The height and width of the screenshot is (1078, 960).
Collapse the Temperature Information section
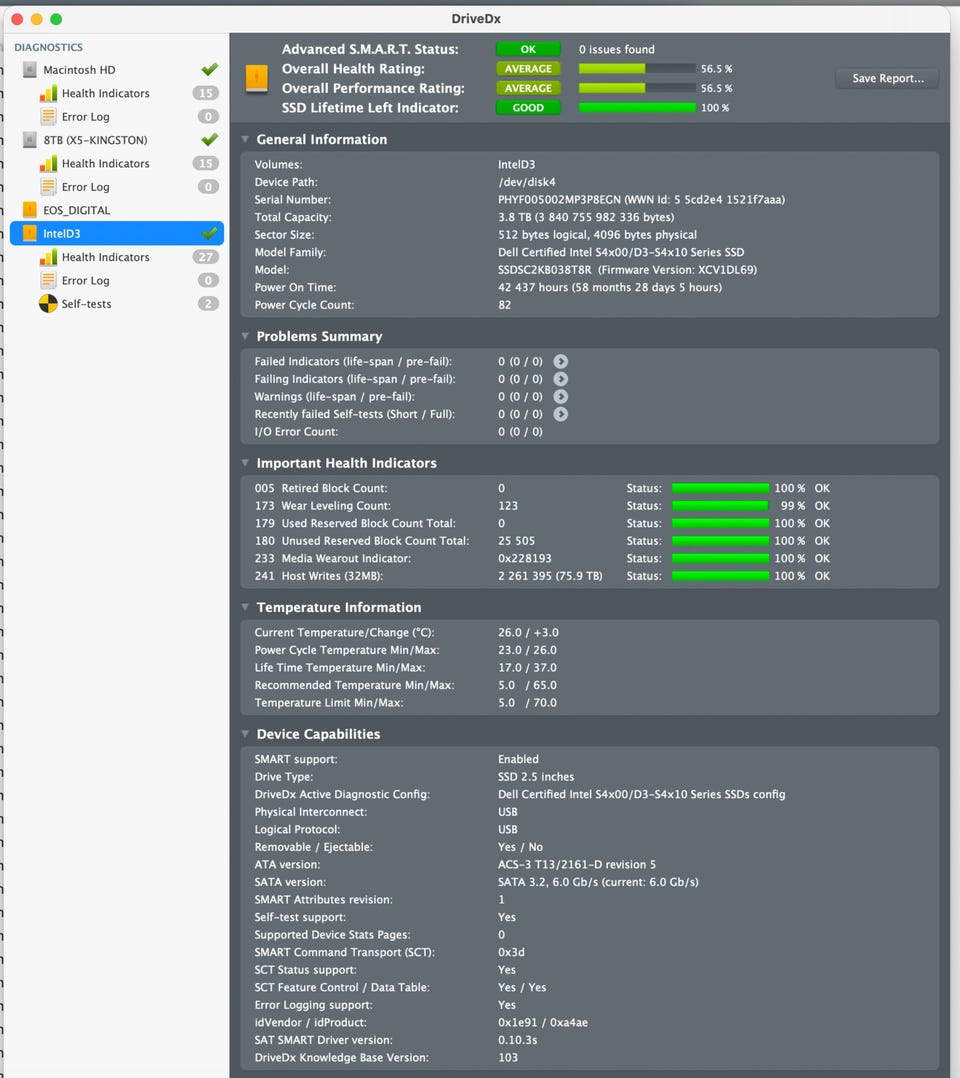245,607
